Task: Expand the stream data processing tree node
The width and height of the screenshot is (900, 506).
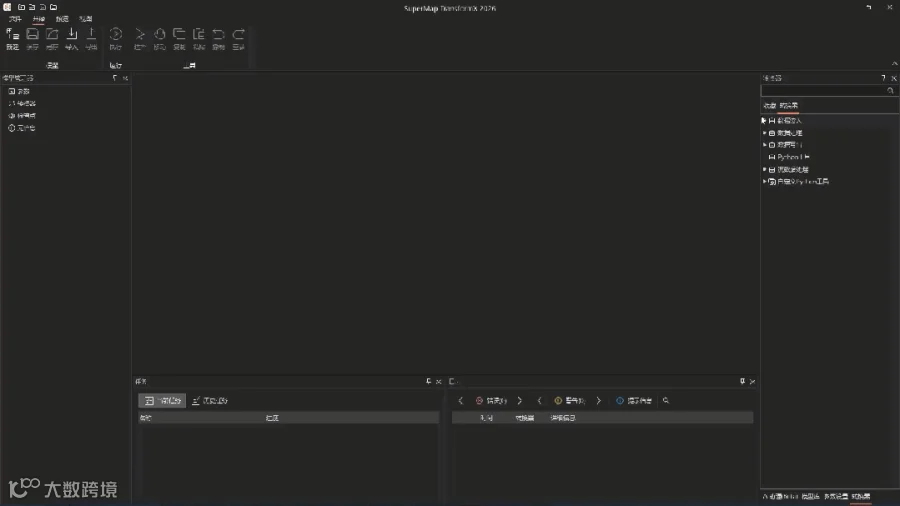Action: coord(764,169)
